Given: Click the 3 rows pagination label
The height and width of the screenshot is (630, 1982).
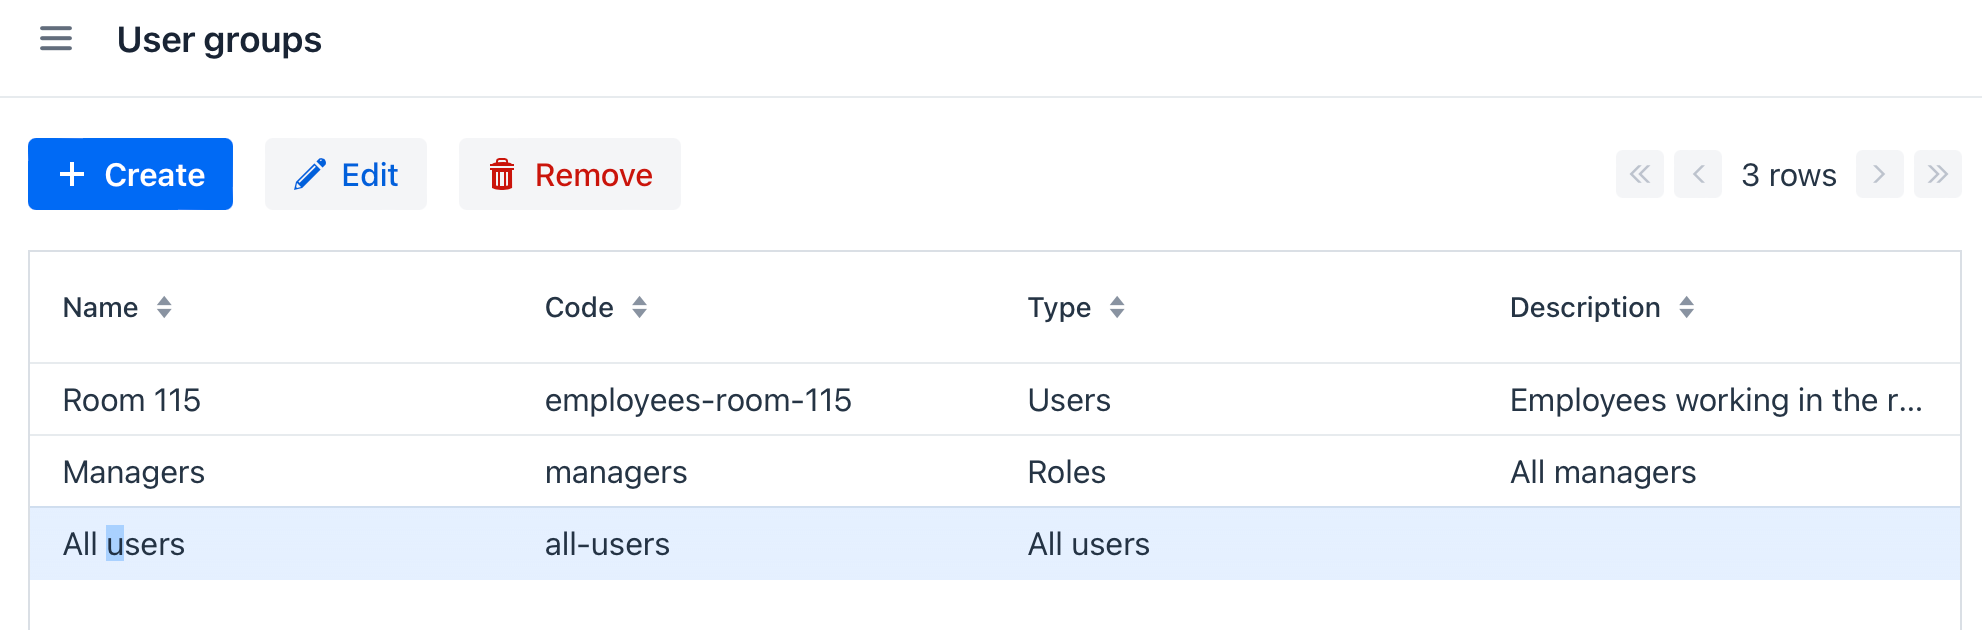Looking at the screenshot, I should click(1788, 174).
